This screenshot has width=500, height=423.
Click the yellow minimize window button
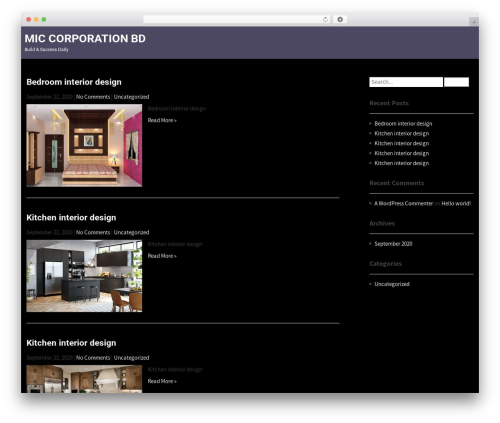[36, 19]
